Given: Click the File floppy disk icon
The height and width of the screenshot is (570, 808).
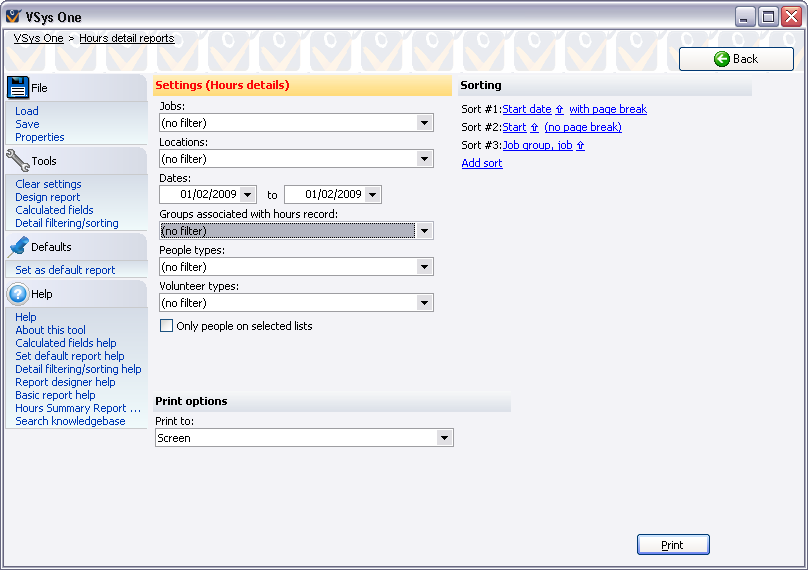Looking at the screenshot, I should pos(18,88).
